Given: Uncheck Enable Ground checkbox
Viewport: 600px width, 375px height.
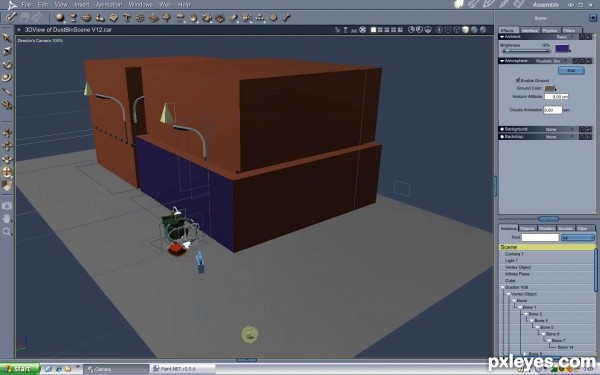Looking at the screenshot, I should point(518,80).
